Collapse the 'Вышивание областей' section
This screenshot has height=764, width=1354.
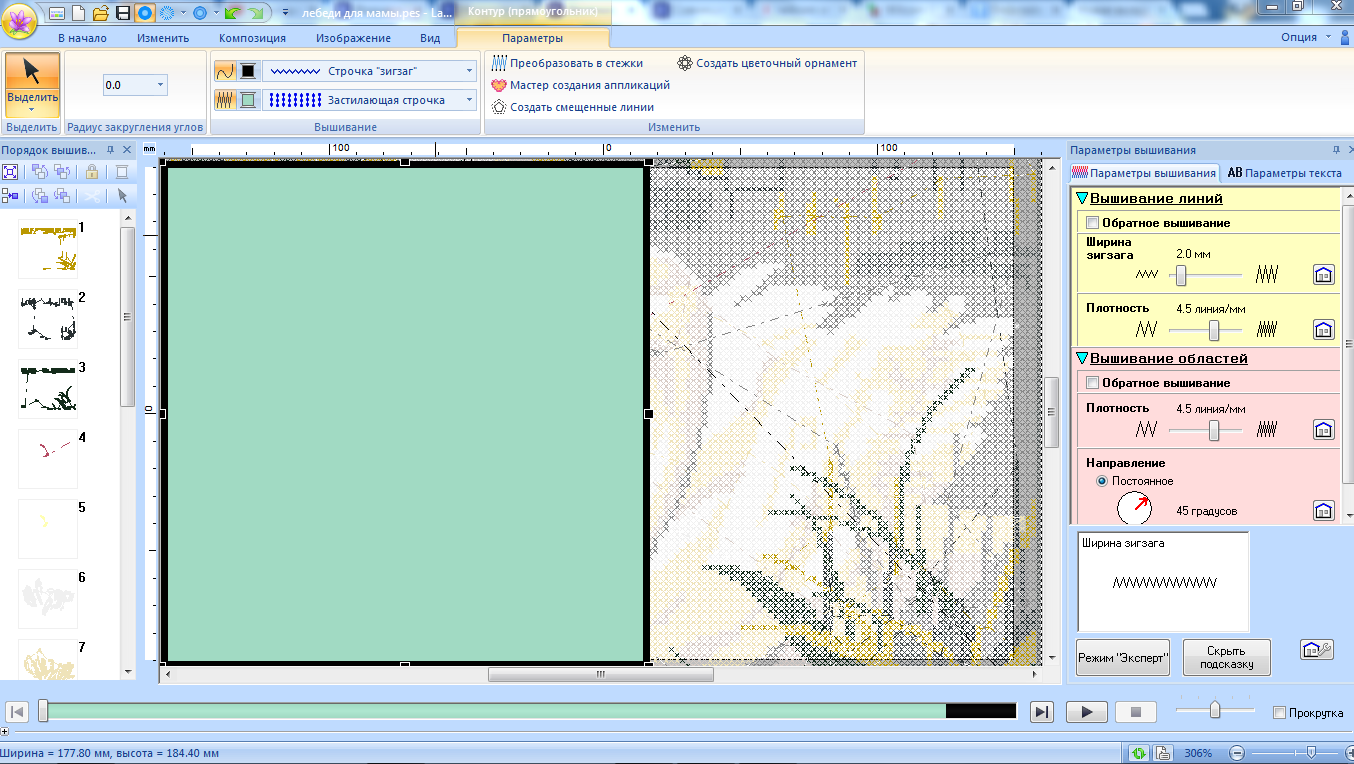[1081, 358]
